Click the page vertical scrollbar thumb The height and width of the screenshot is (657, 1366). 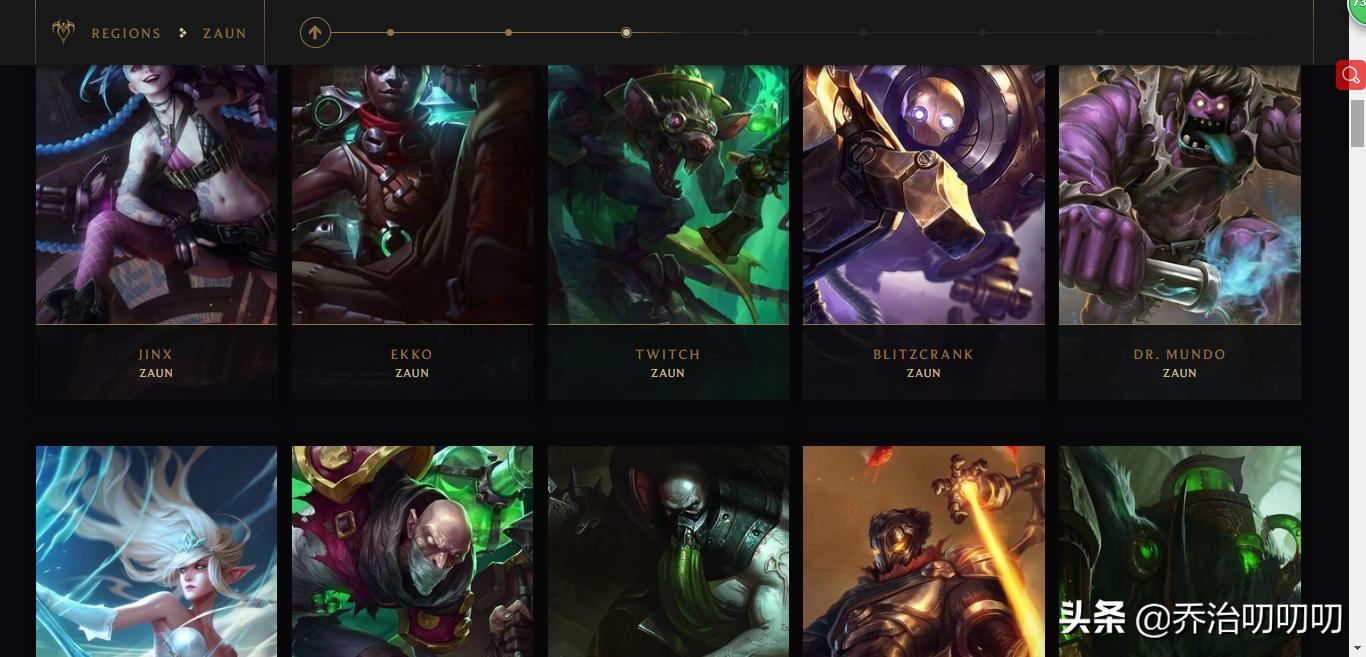point(1357,122)
